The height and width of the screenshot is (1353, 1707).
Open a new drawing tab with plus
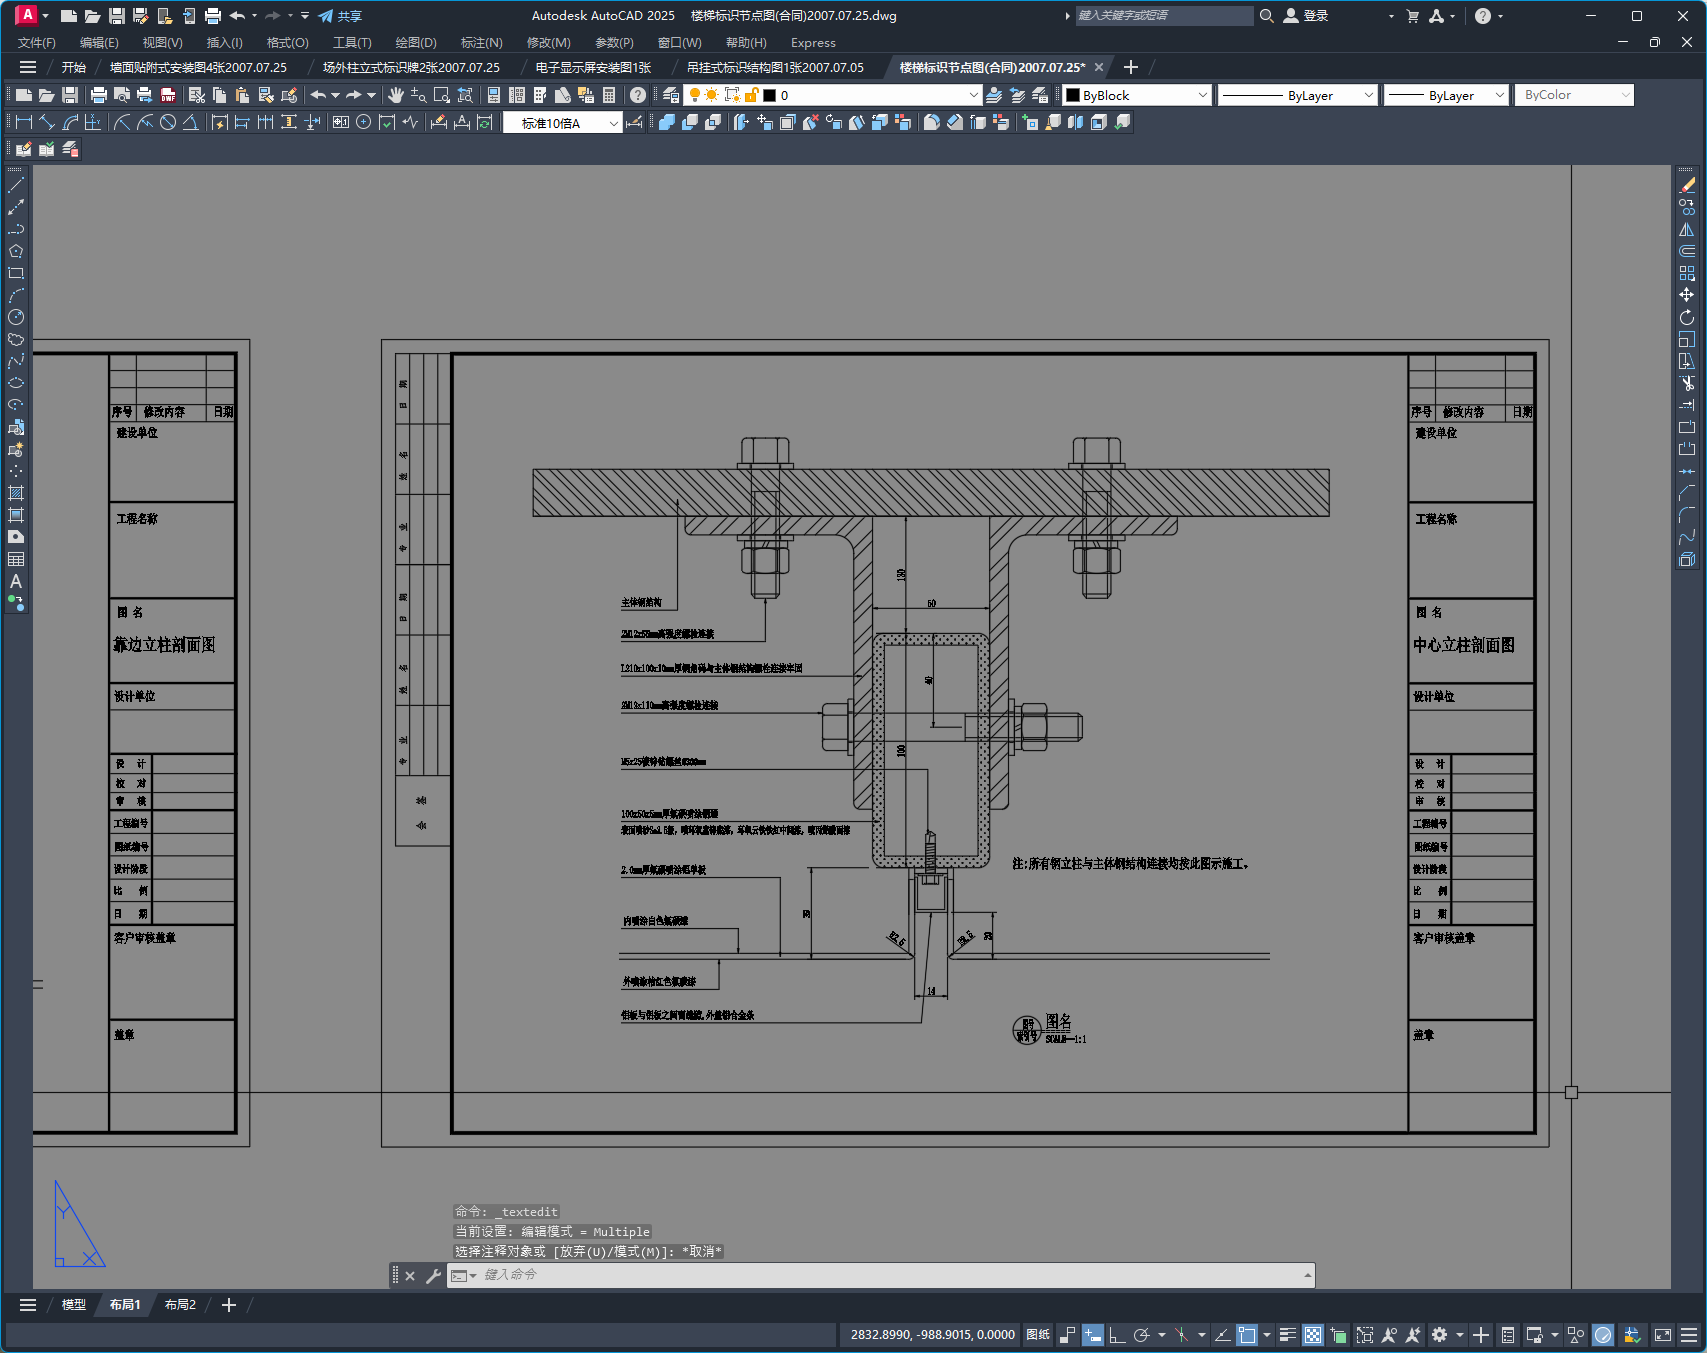(x=1131, y=67)
